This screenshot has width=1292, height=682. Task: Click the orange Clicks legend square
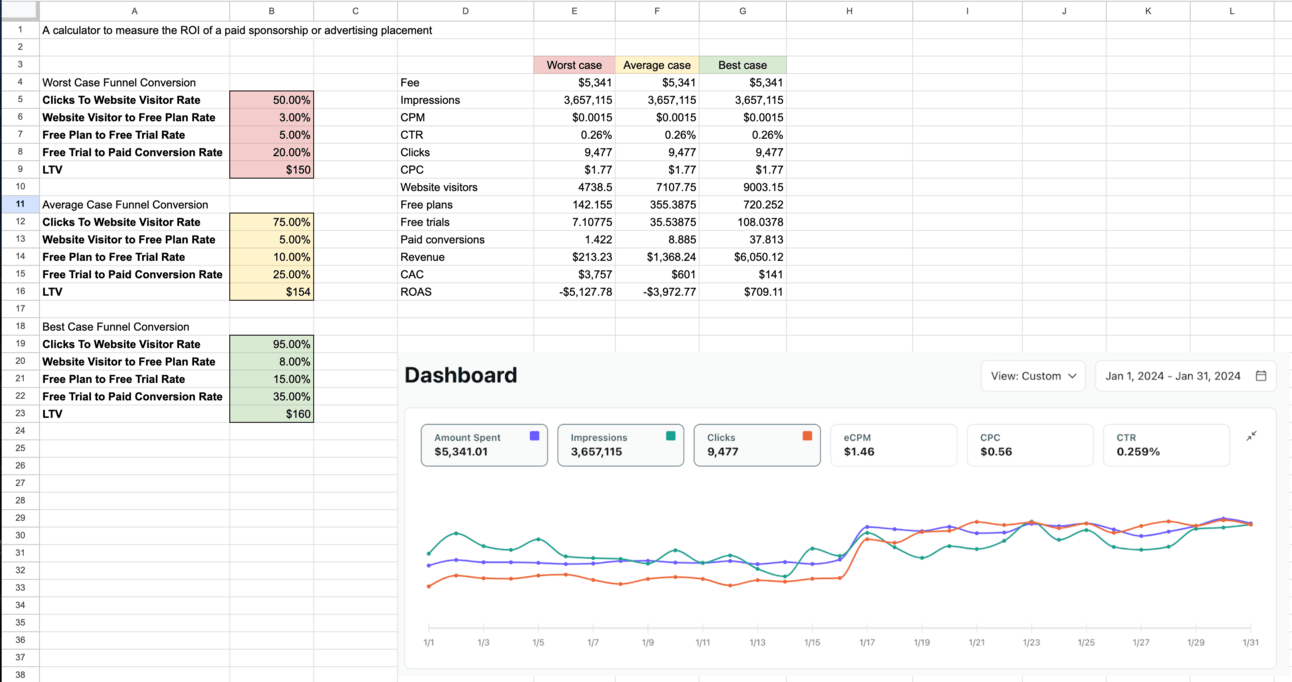pyautogui.click(x=807, y=436)
